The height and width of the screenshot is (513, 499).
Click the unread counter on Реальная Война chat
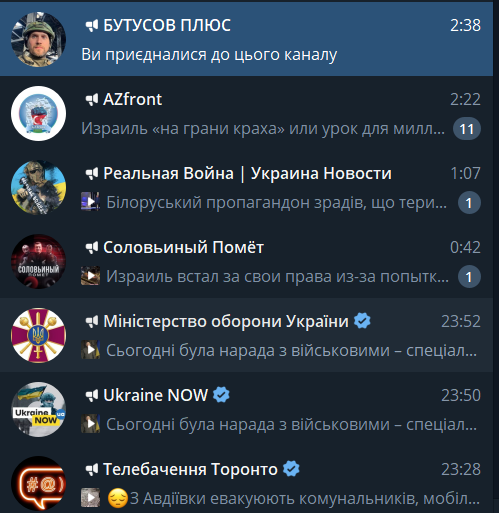tap(469, 203)
